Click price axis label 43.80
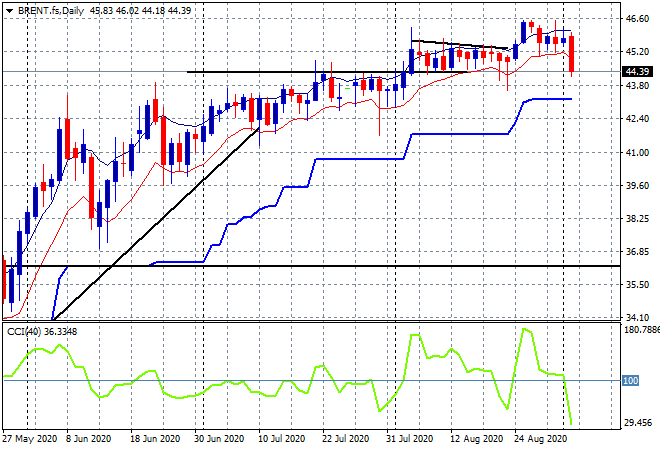This screenshot has width=660, height=450. [x=637, y=85]
